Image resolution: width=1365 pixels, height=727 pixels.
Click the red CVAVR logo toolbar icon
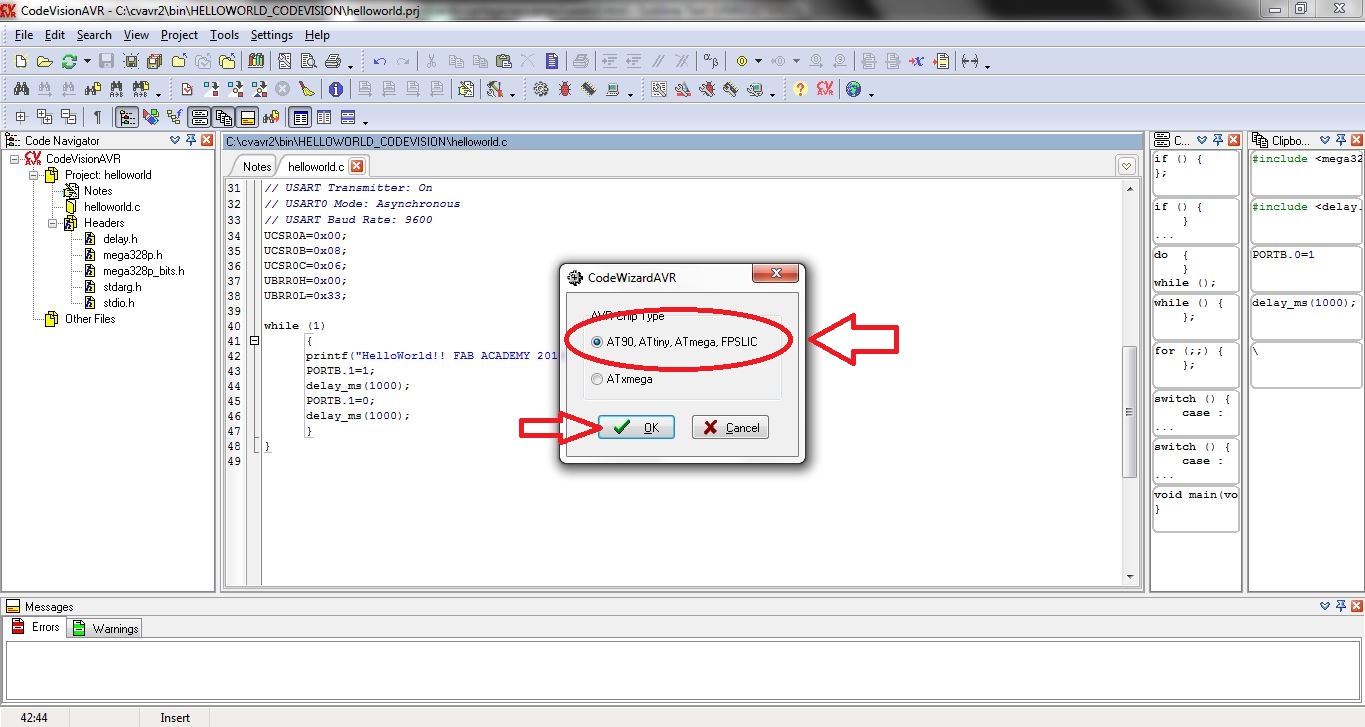[x=825, y=89]
